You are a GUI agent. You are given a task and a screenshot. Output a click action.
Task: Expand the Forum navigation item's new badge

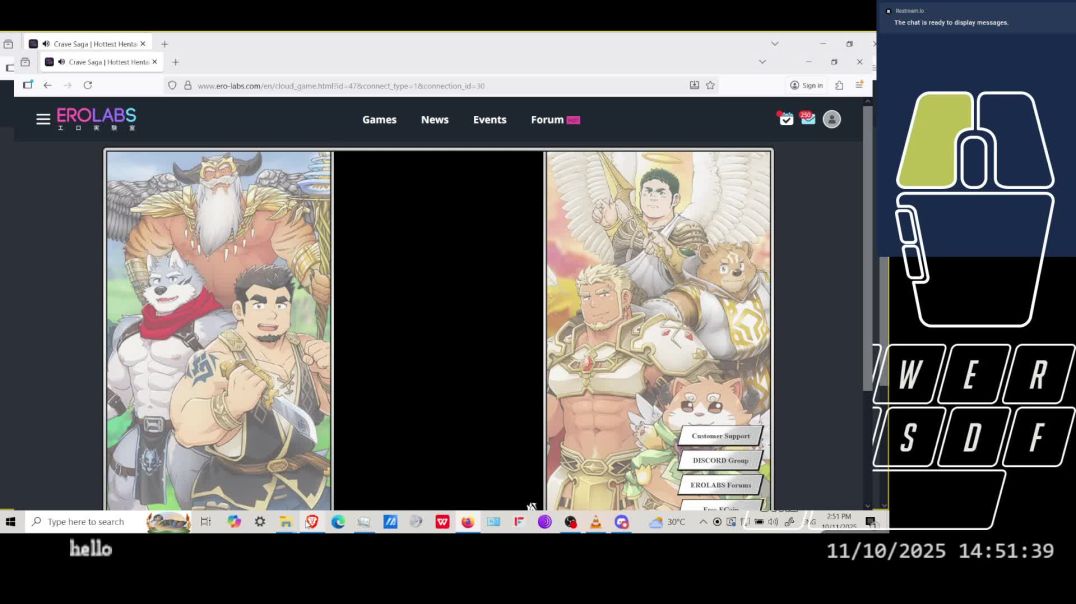(572, 119)
